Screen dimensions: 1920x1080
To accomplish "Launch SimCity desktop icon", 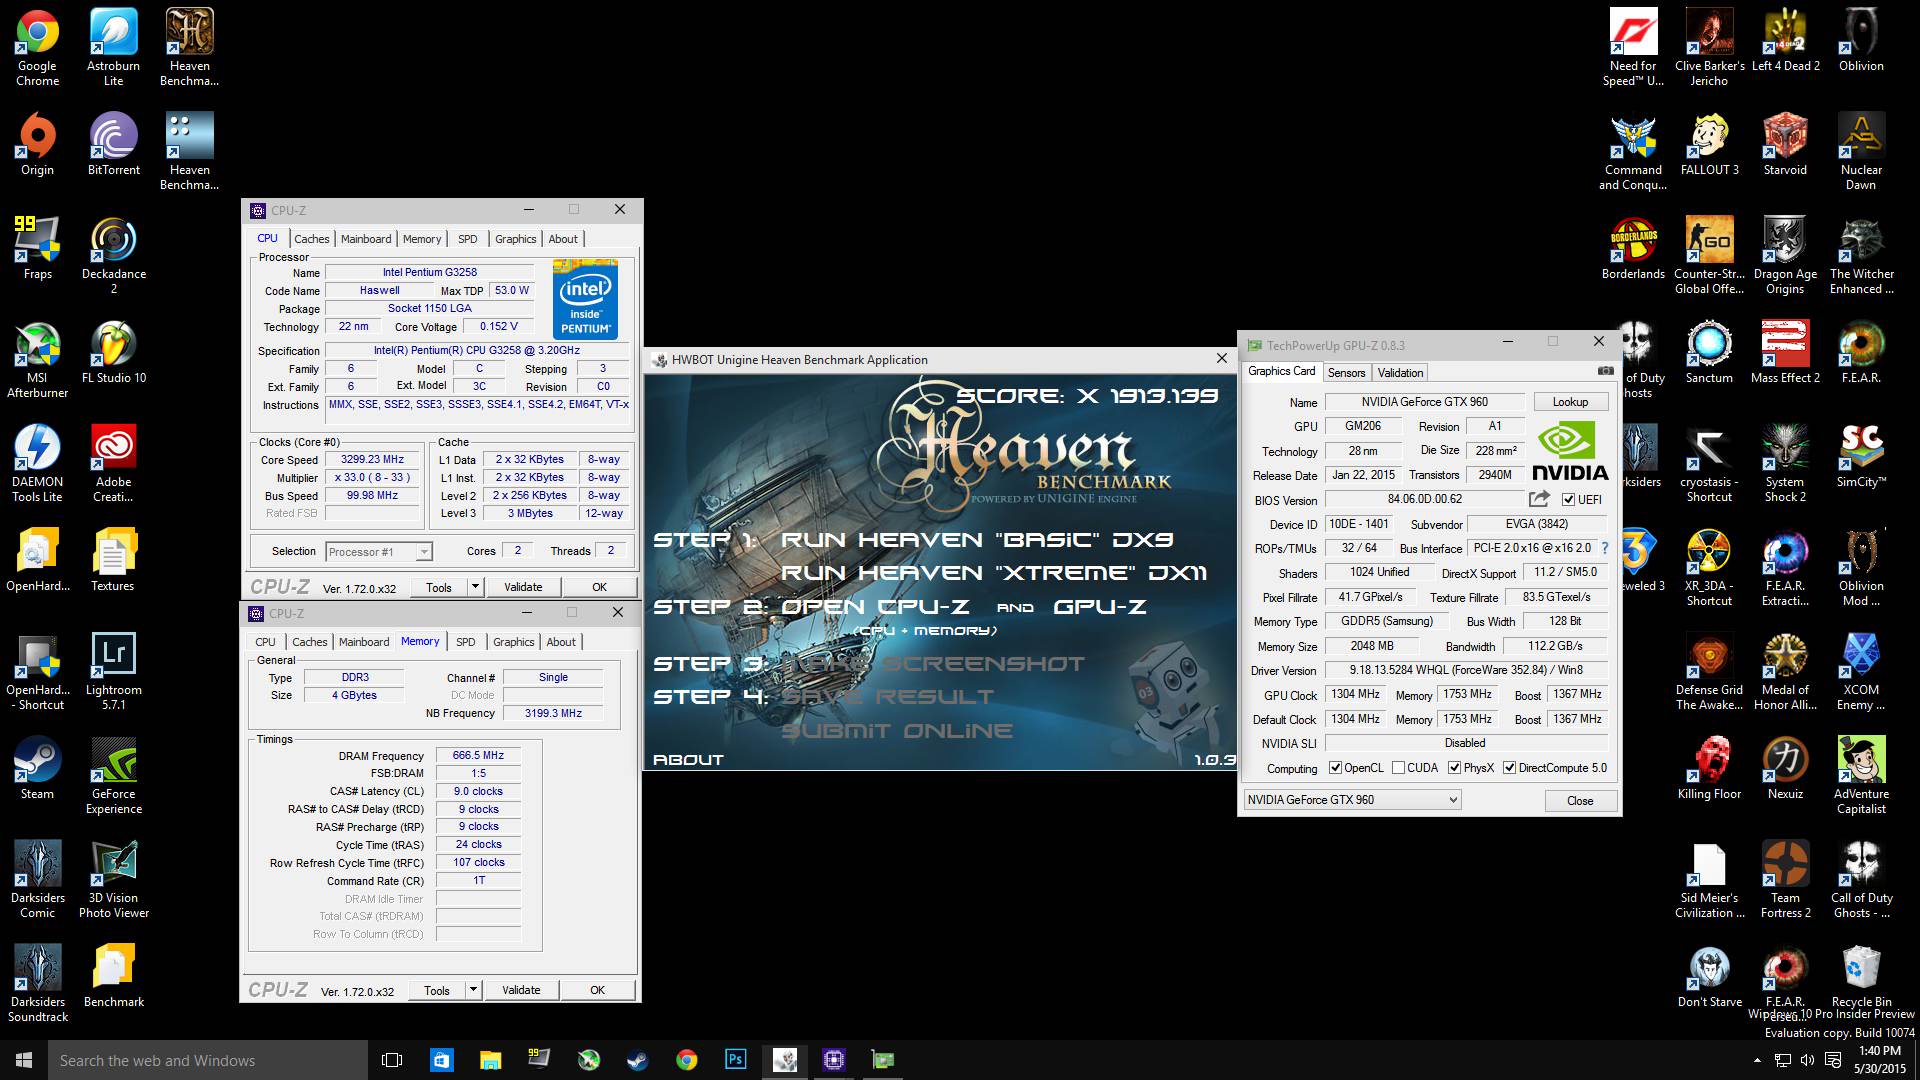I will click(1861, 456).
